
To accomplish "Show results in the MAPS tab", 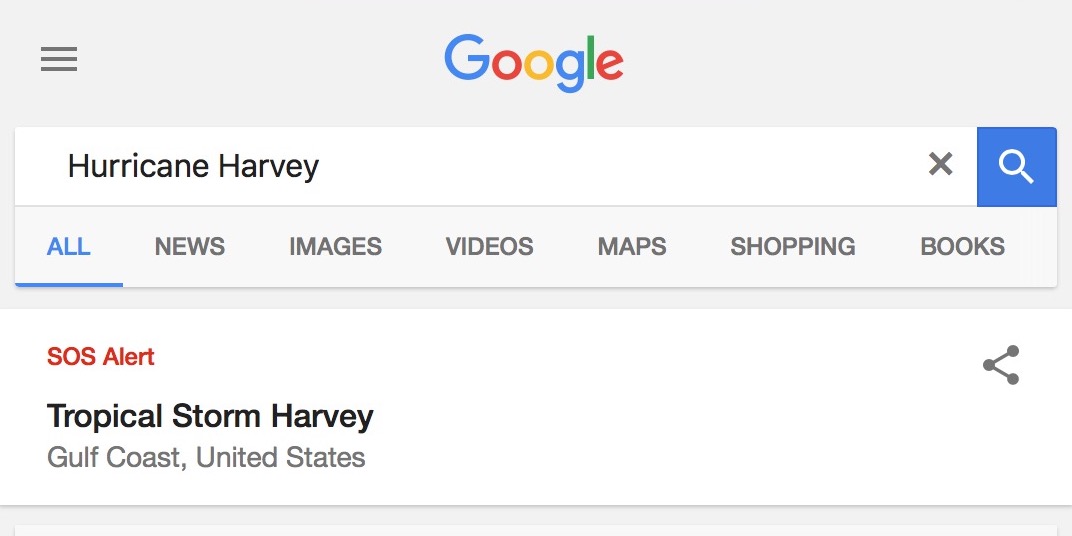I will (x=632, y=247).
